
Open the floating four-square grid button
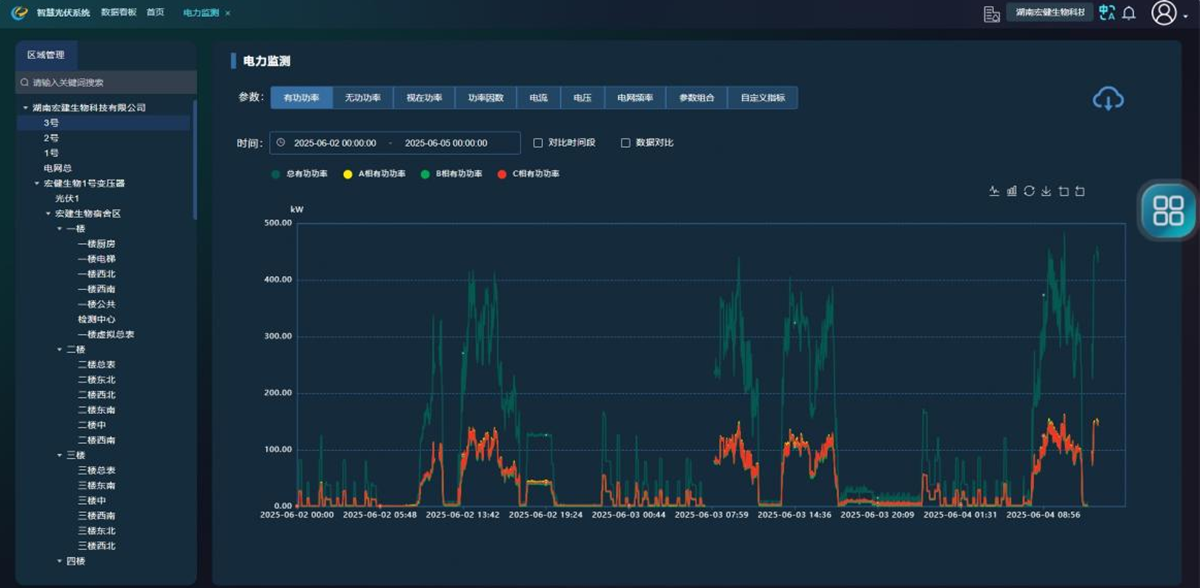(x=1167, y=210)
